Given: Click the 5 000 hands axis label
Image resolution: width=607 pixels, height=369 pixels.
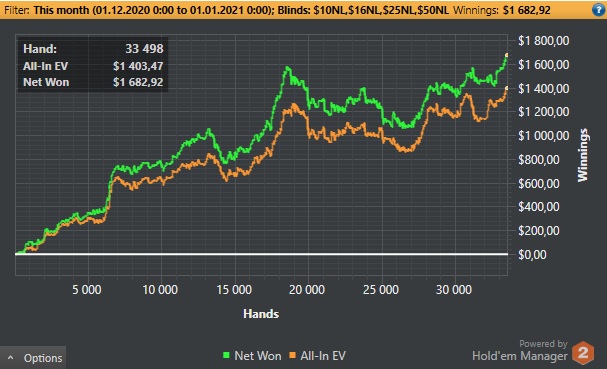Looking at the screenshot, I should (87, 290).
